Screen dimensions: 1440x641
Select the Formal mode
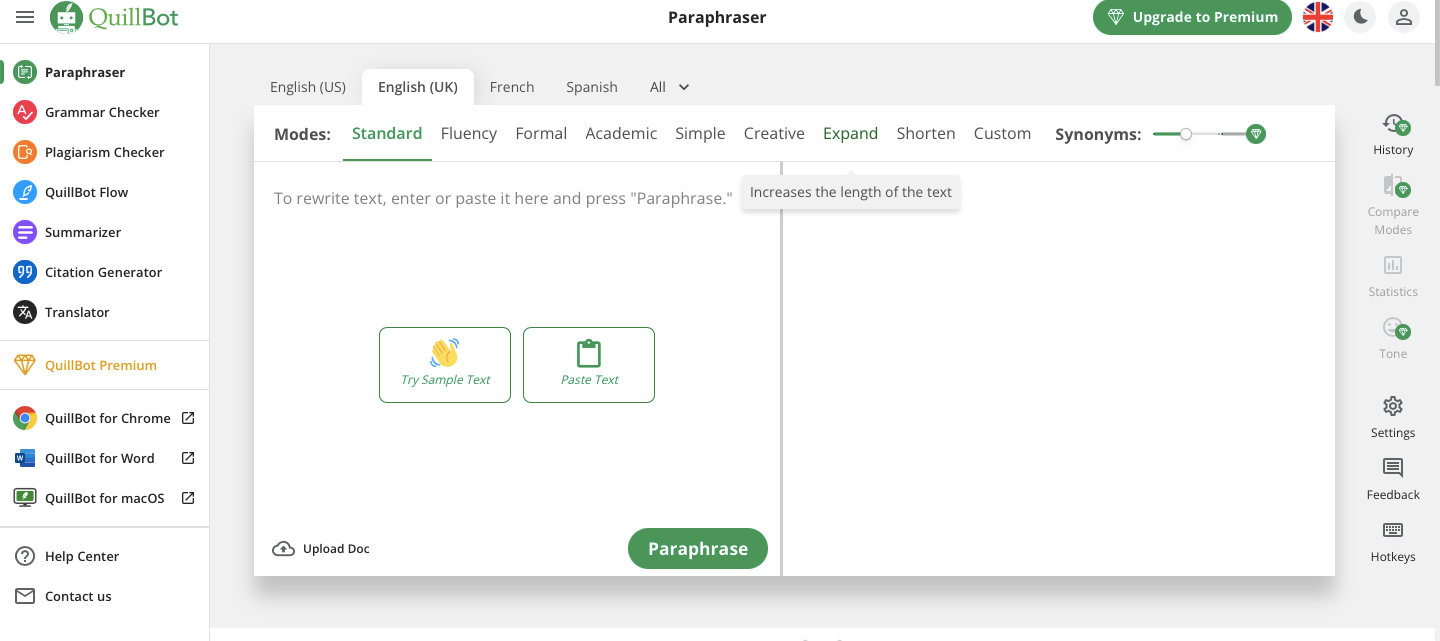click(541, 133)
